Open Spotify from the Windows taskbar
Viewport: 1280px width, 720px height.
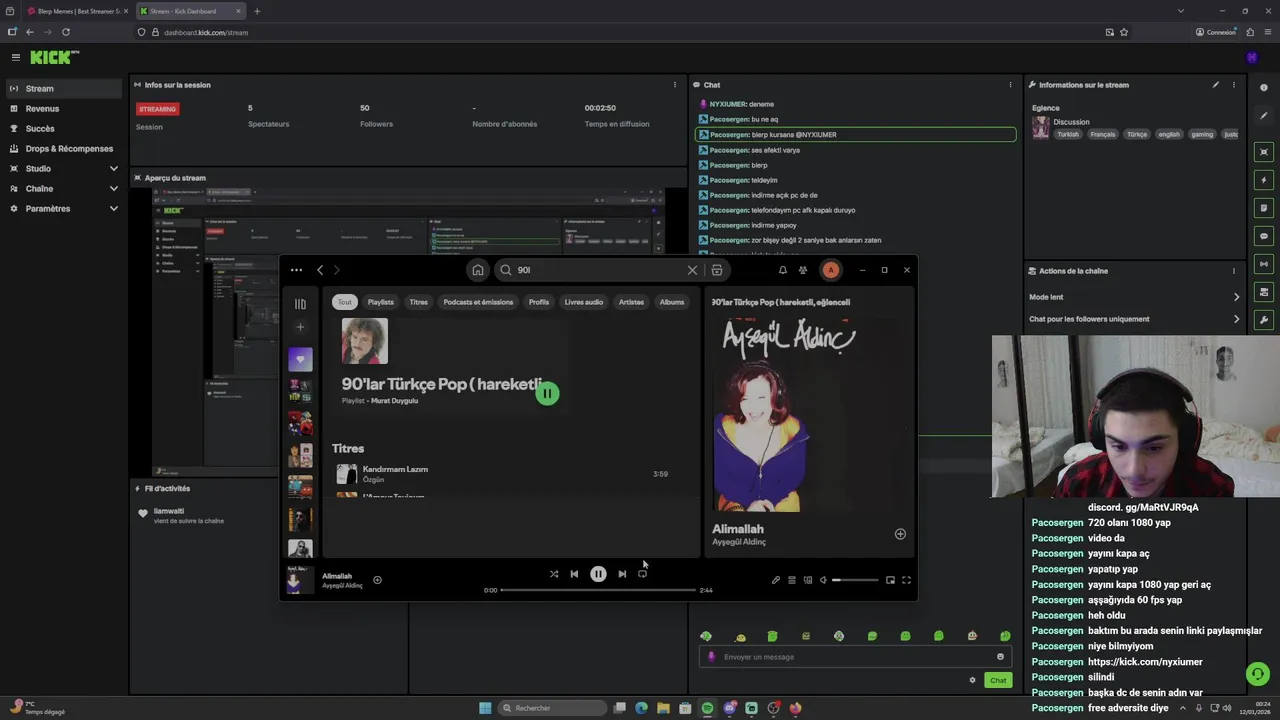(x=707, y=708)
